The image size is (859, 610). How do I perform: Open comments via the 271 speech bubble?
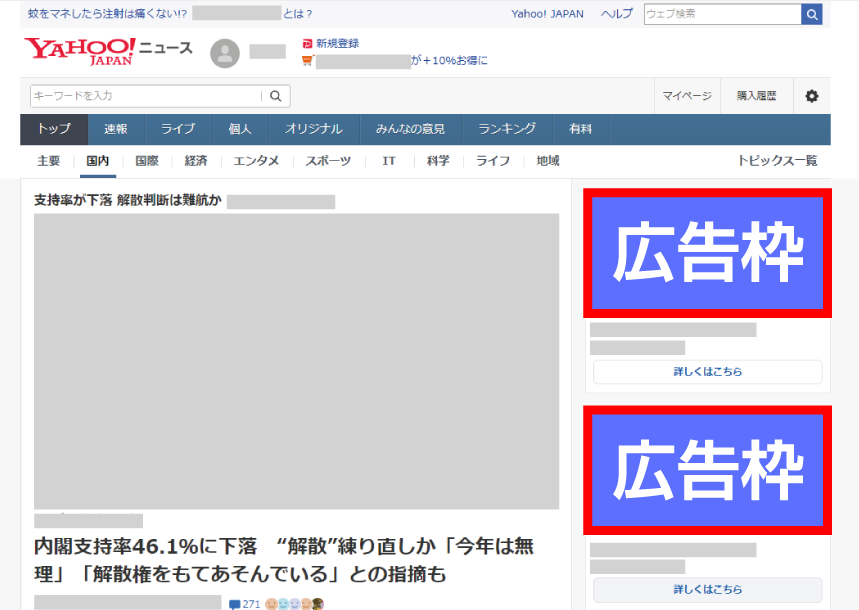click(235, 604)
